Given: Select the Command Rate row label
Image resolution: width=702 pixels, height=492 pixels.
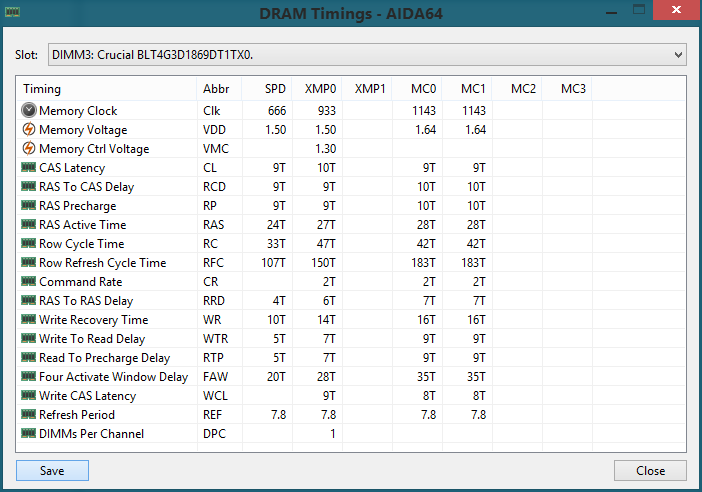Looking at the screenshot, I should 81,282.
